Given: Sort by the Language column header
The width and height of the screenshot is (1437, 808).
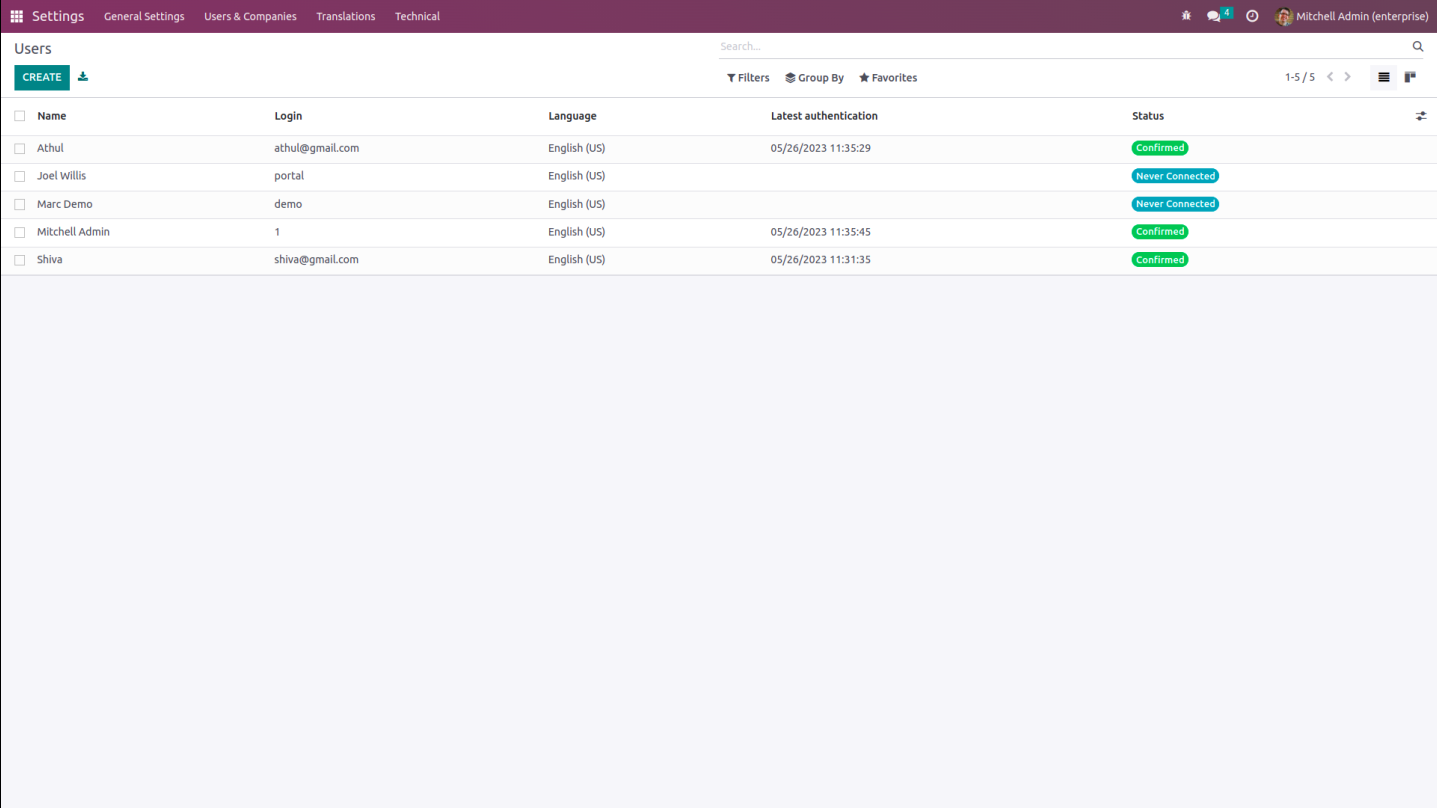Looking at the screenshot, I should coord(572,116).
